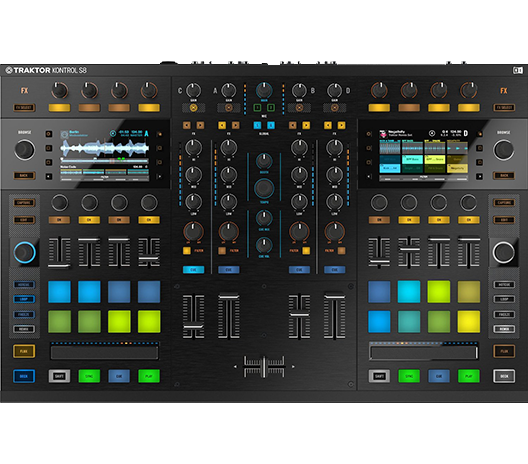
Task: Toggle headphone CUE for channel A
Action: 229,270
